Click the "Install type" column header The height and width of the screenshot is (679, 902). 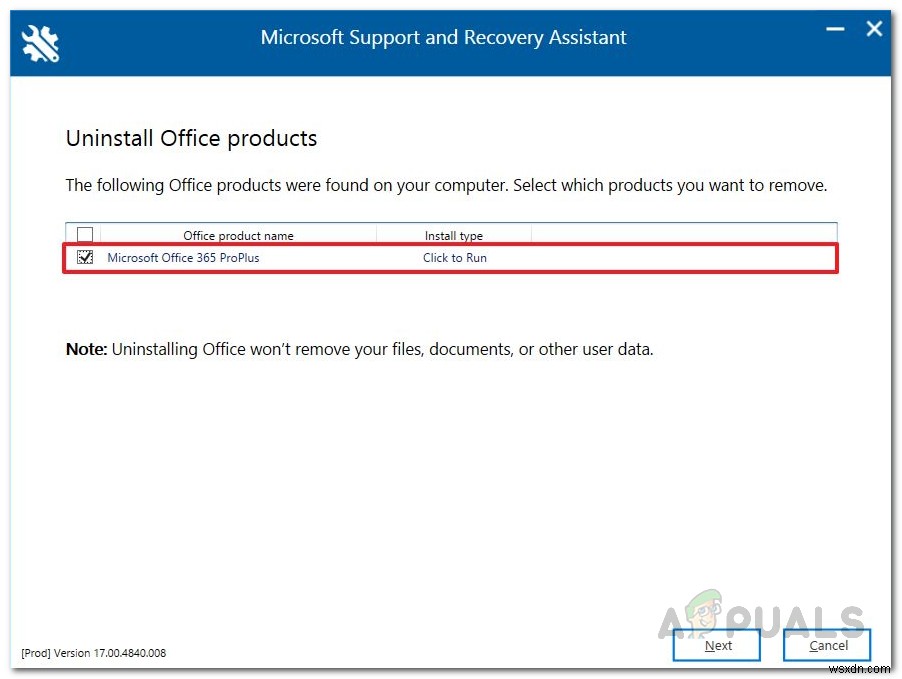pos(454,235)
